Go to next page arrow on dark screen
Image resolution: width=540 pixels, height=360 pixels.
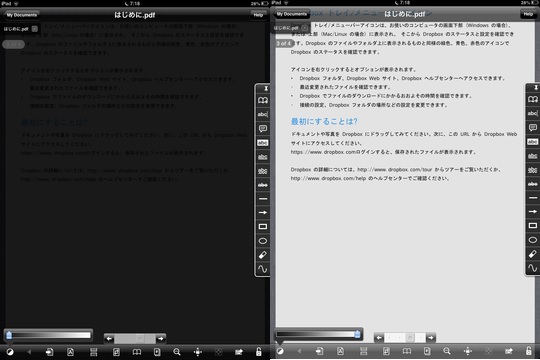point(160,339)
